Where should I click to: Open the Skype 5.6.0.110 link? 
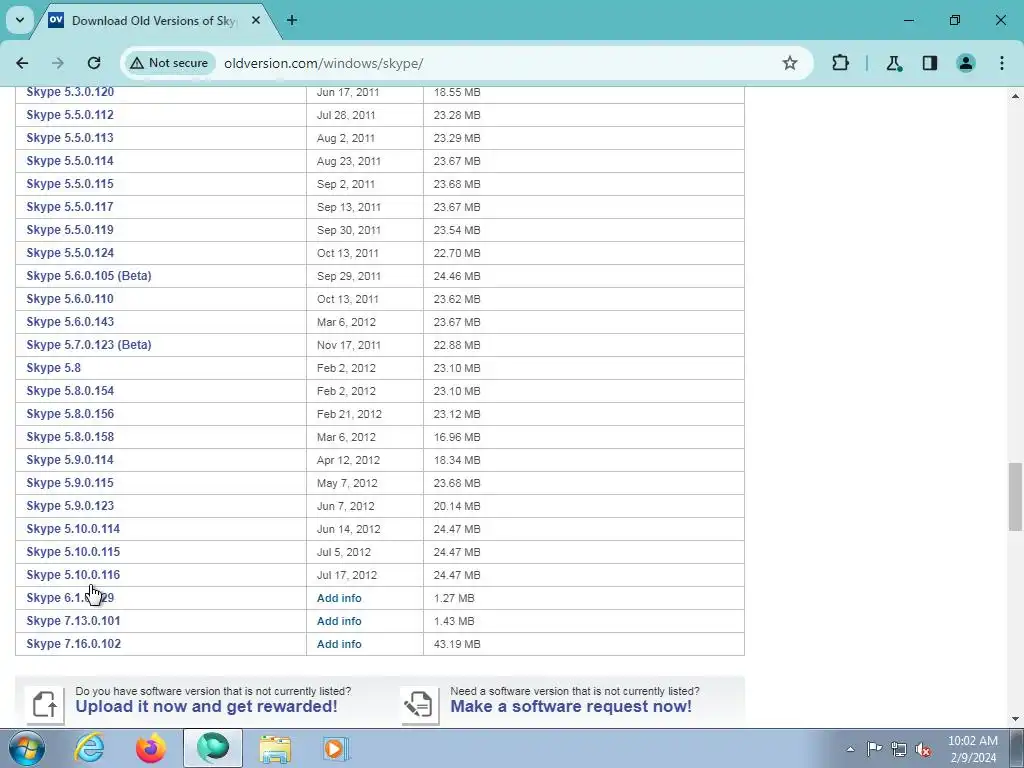[70, 298]
